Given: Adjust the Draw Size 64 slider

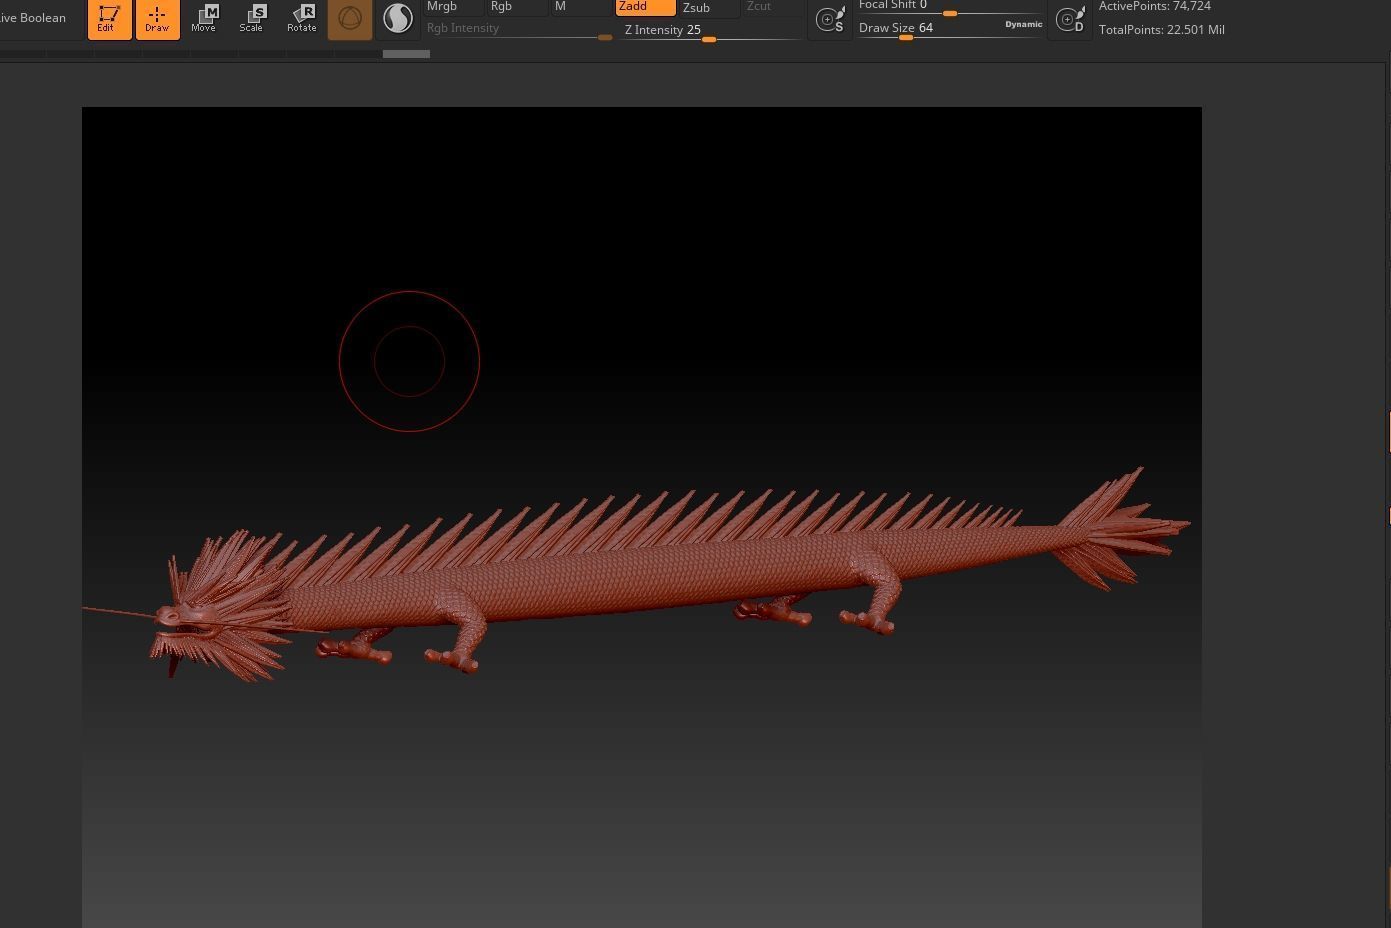Looking at the screenshot, I should (x=930, y=29).
